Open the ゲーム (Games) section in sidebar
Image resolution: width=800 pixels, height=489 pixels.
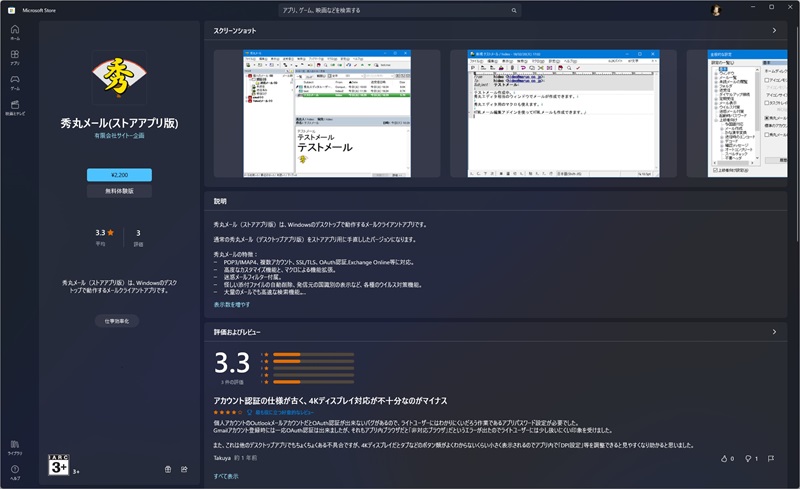pyautogui.click(x=15, y=82)
